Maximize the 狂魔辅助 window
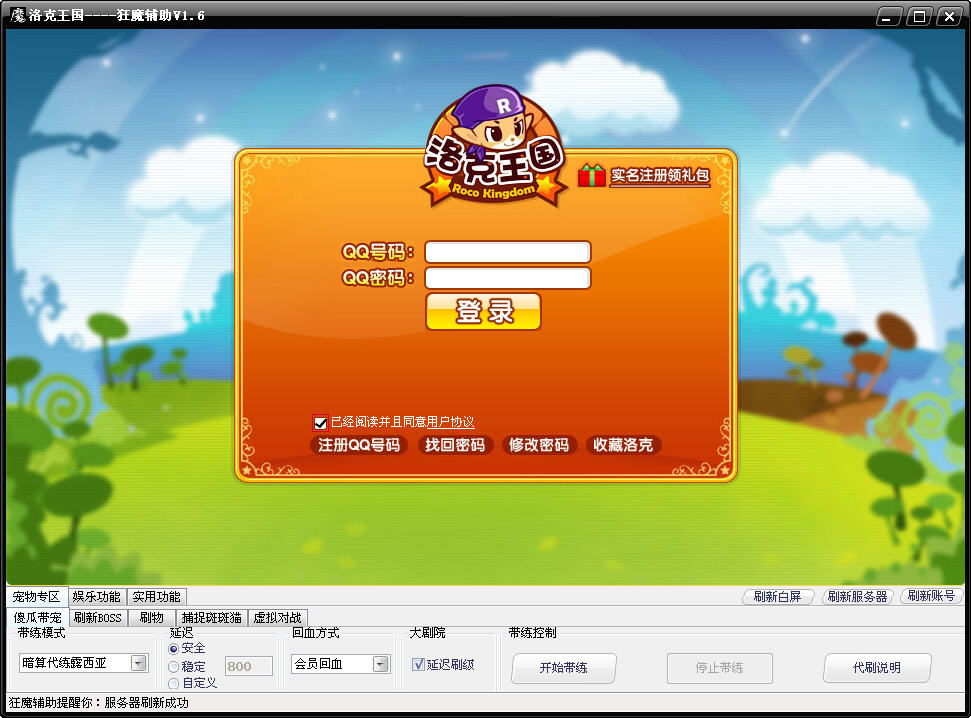 click(x=919, y=16)
